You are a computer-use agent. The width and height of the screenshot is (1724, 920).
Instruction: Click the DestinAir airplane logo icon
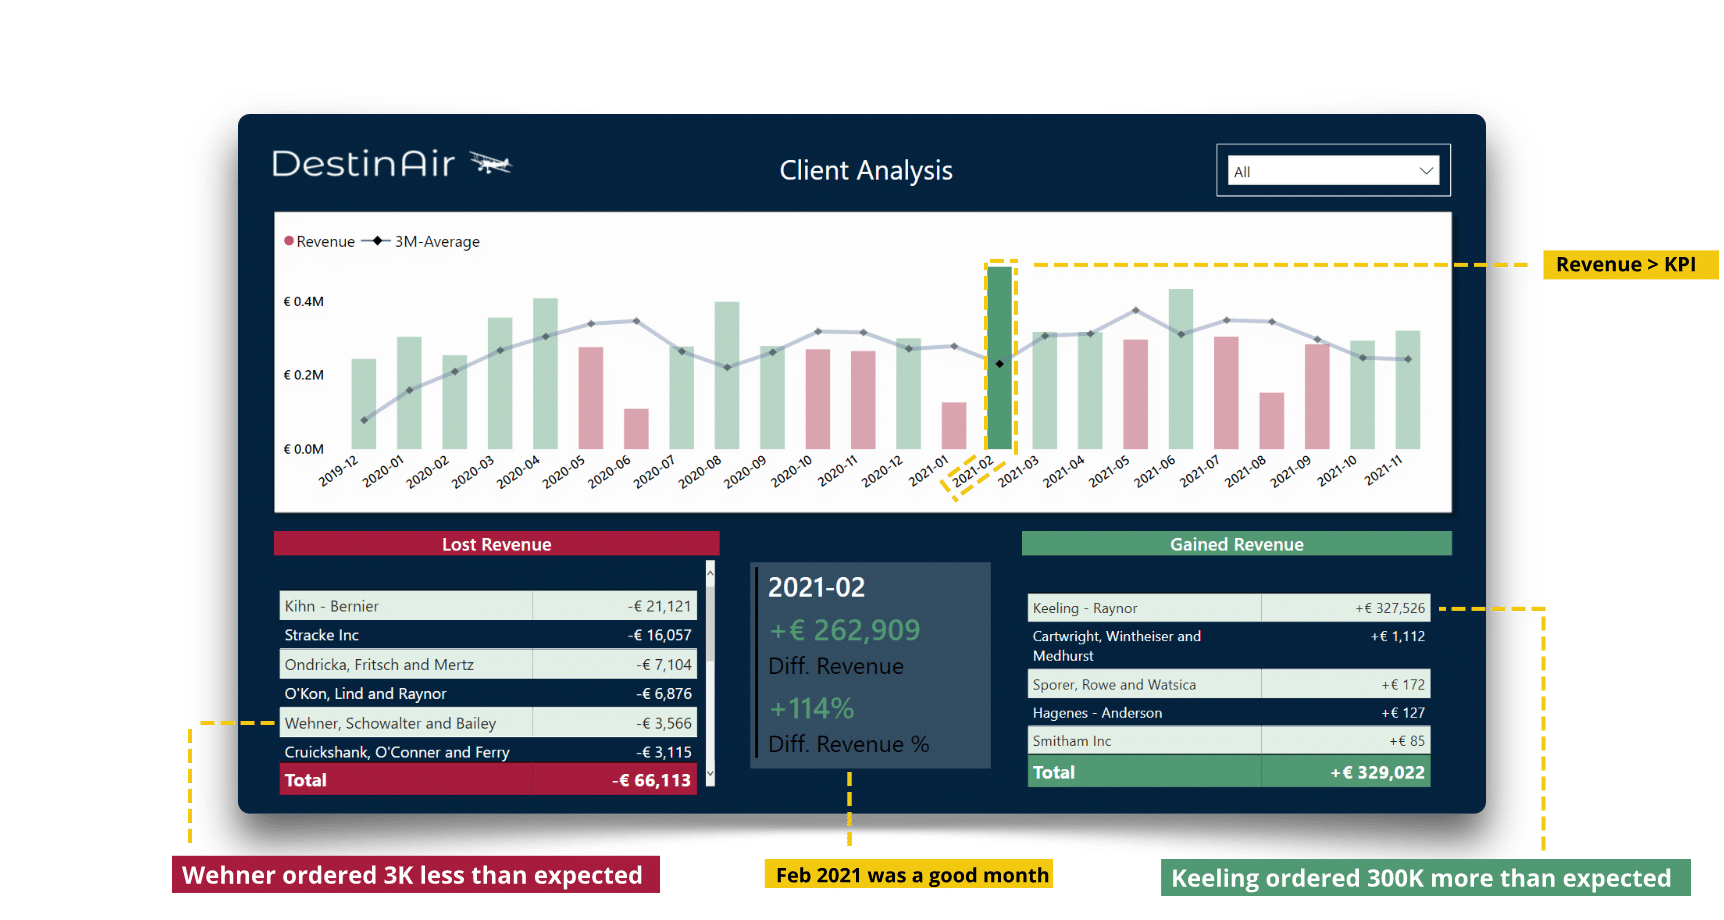pyautogui.click(x=490, y=163)
